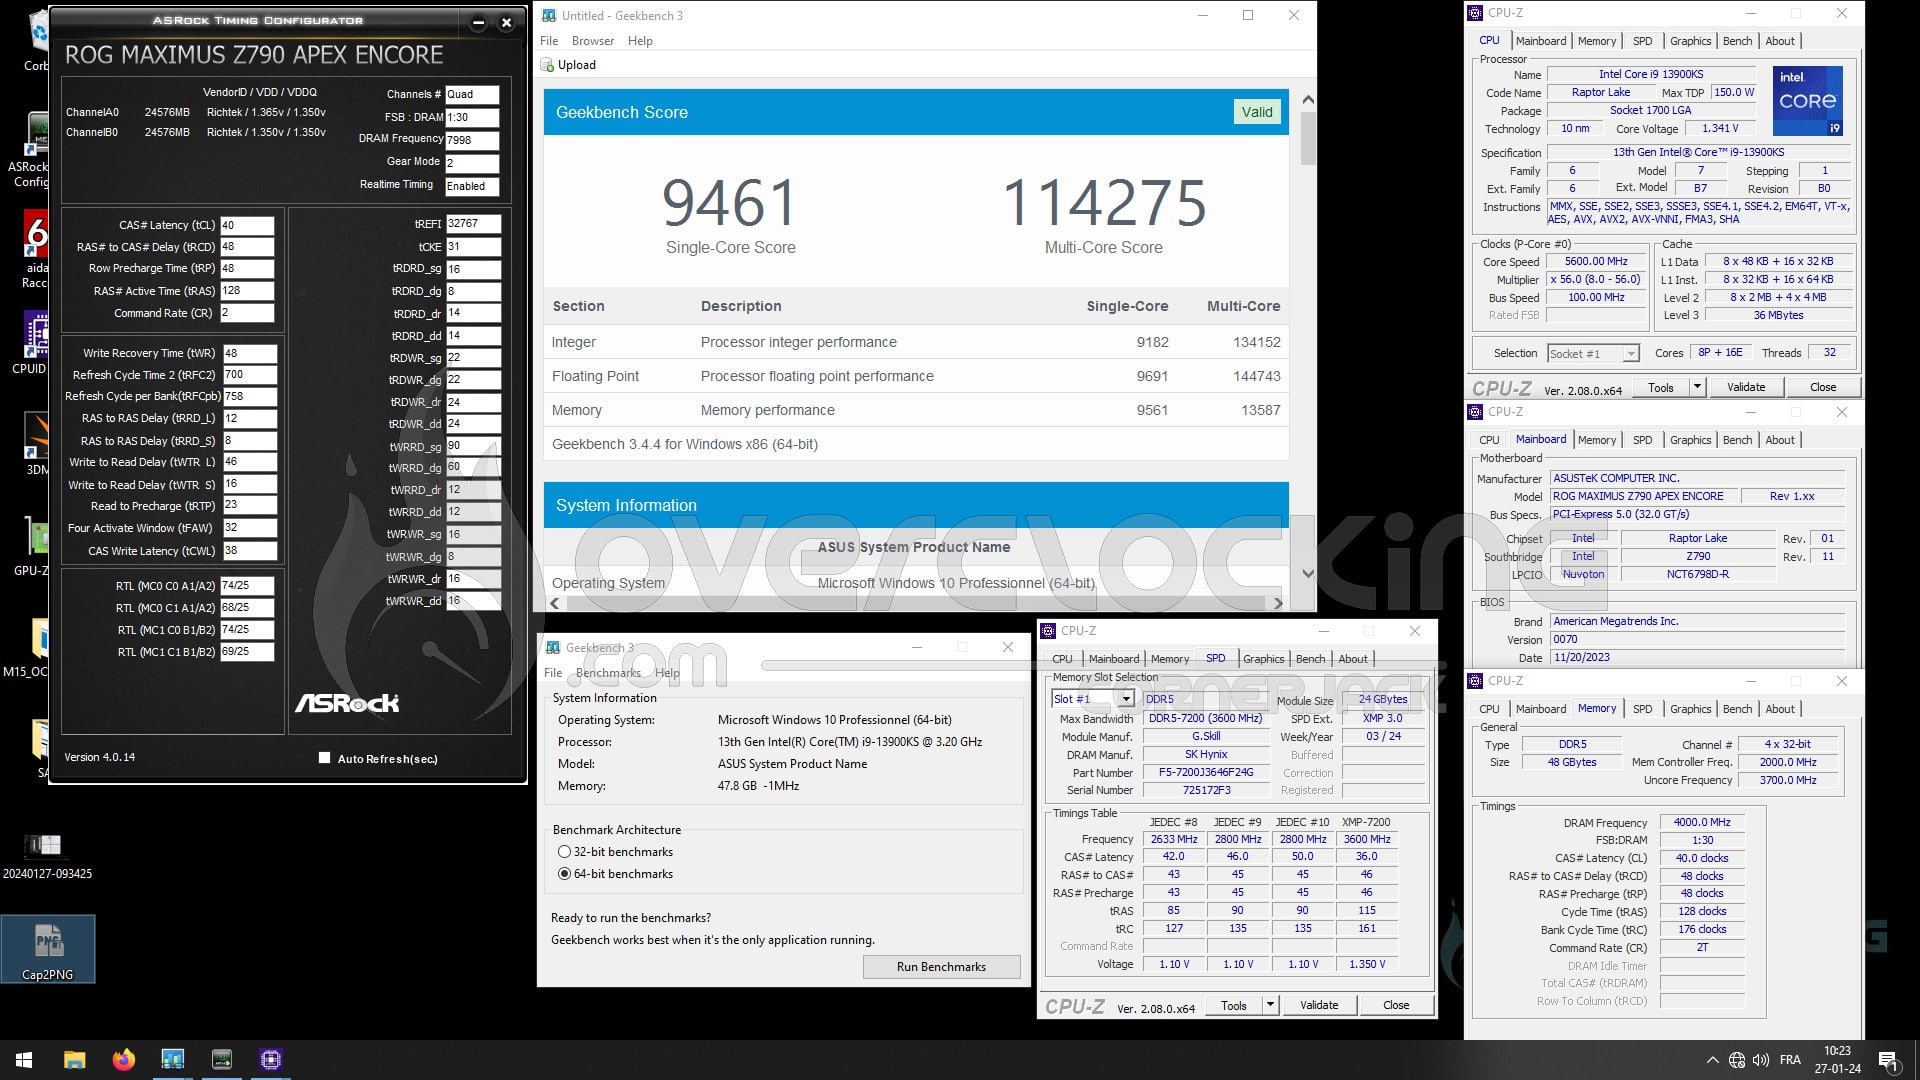
Task: Click the Intel Core i9 logo
Action: click(x=1807, y=101)
